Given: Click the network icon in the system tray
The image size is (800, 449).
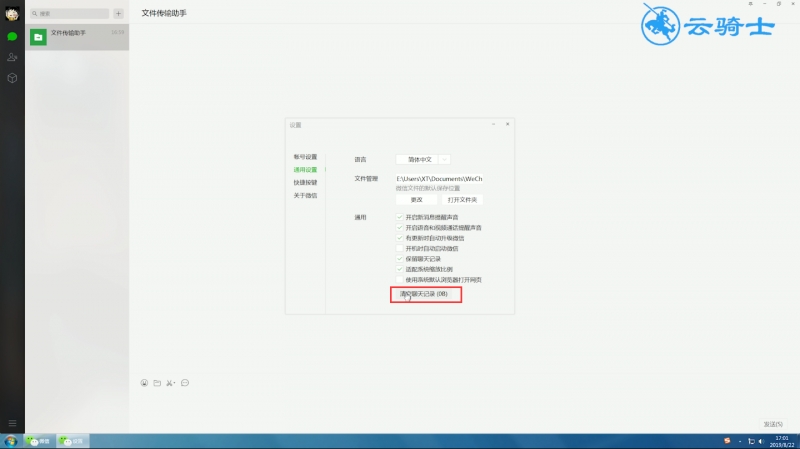Looking at the screenshot, I should click(751, 442).
